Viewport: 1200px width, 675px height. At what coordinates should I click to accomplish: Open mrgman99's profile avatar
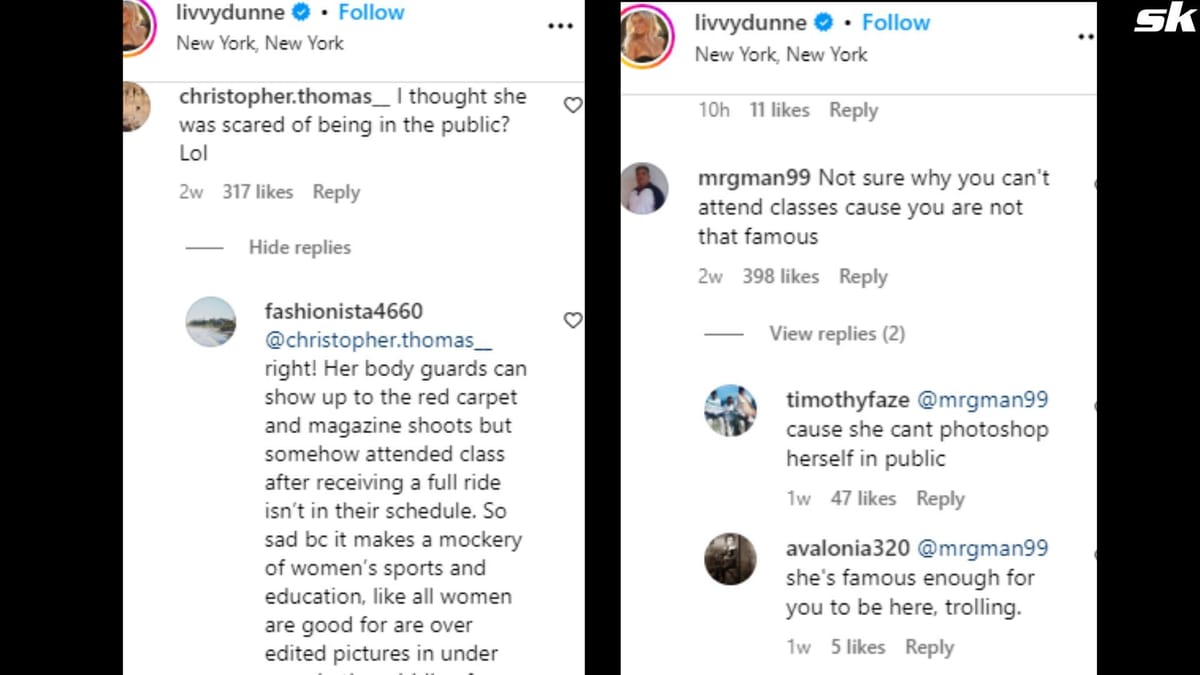pyautogui.click(x=644, y=188)
